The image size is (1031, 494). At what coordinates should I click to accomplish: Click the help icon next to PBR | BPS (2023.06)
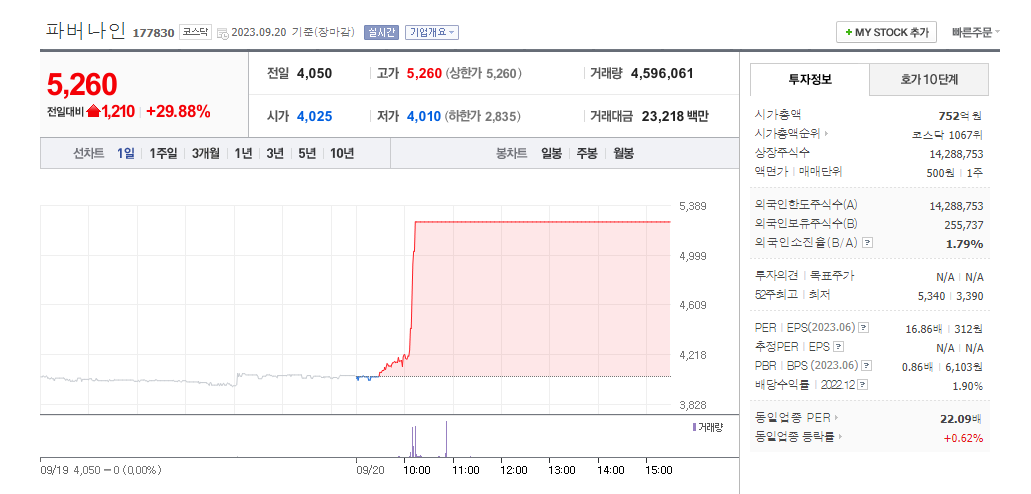(x=867, y=366)
